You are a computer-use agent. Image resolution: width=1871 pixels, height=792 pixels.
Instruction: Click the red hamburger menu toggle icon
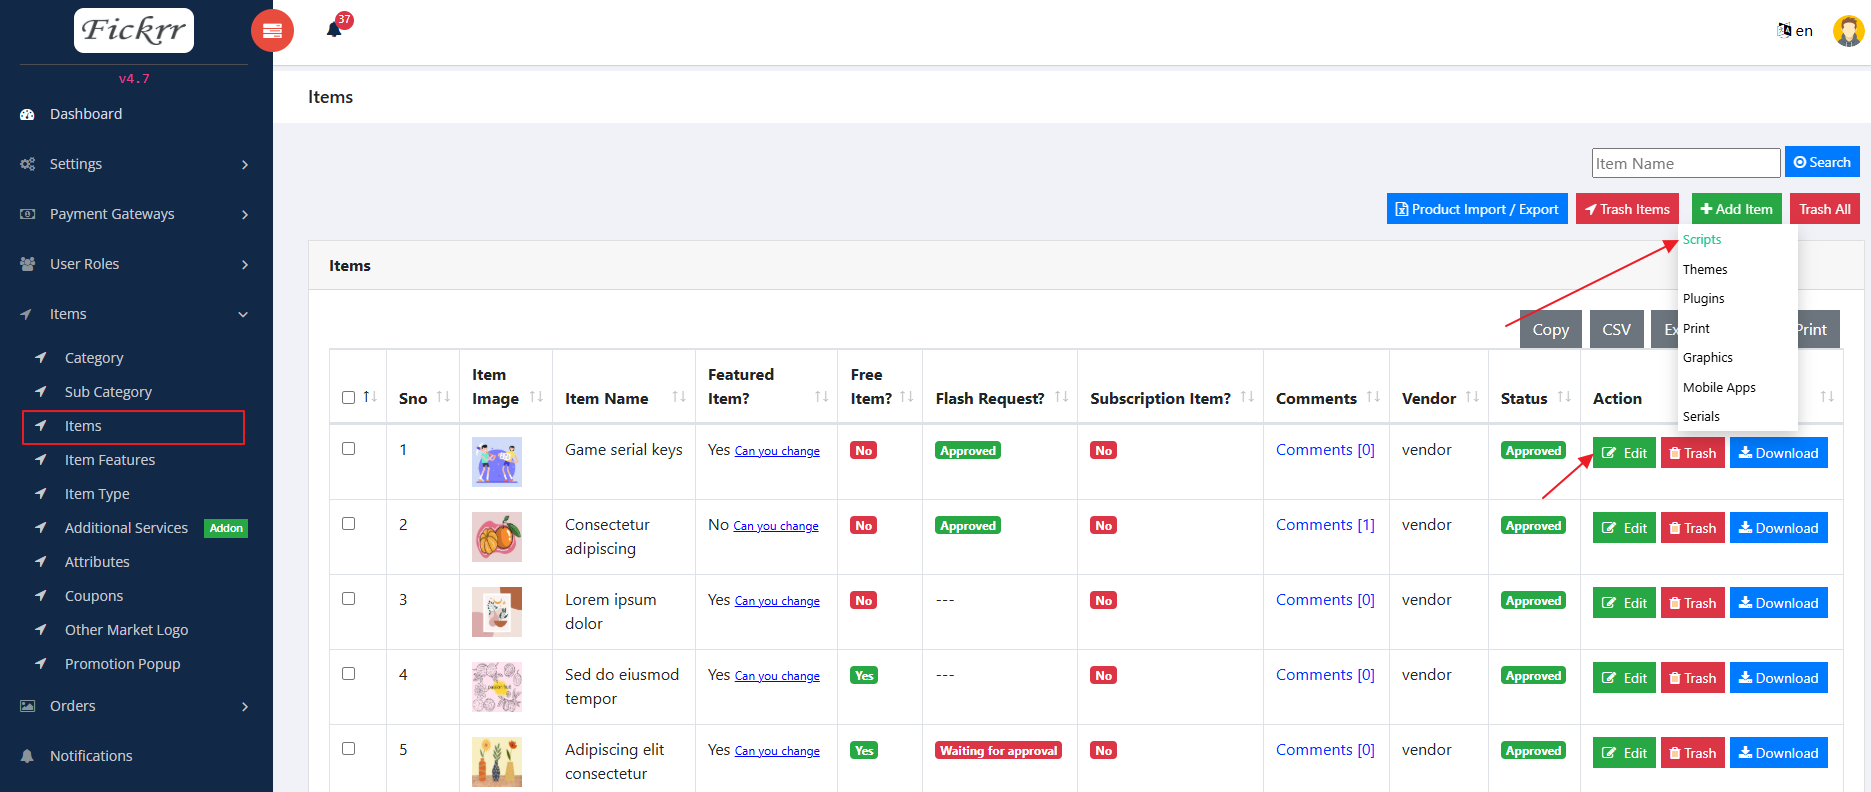point(272,31)
